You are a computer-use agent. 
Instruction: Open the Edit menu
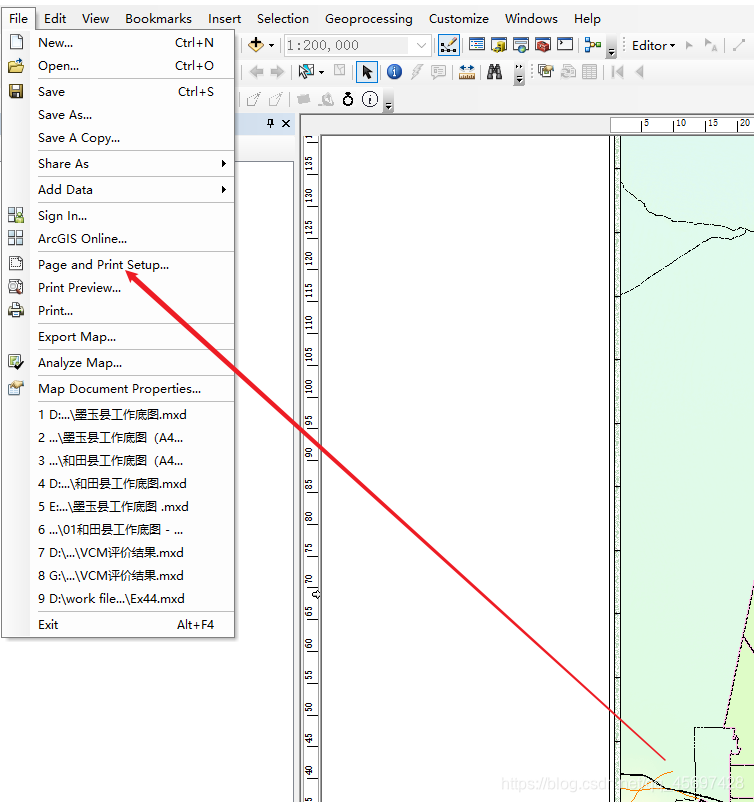[x=55, y=18]
